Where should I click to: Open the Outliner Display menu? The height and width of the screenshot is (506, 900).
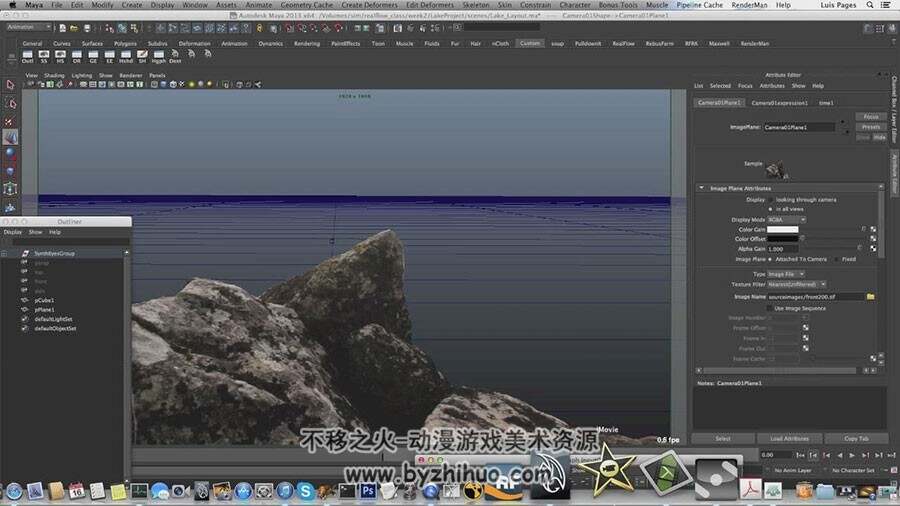(13, 232)
